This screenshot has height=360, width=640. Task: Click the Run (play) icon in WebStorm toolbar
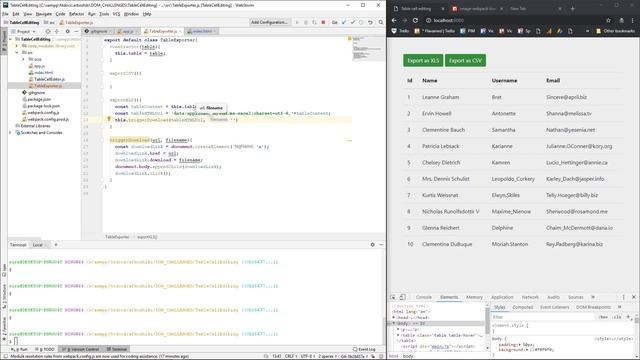point(297,22)
